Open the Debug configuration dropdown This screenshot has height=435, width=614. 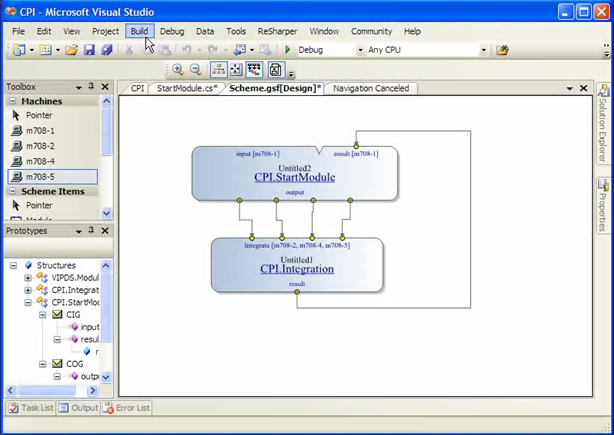click(x=360, y=50)
